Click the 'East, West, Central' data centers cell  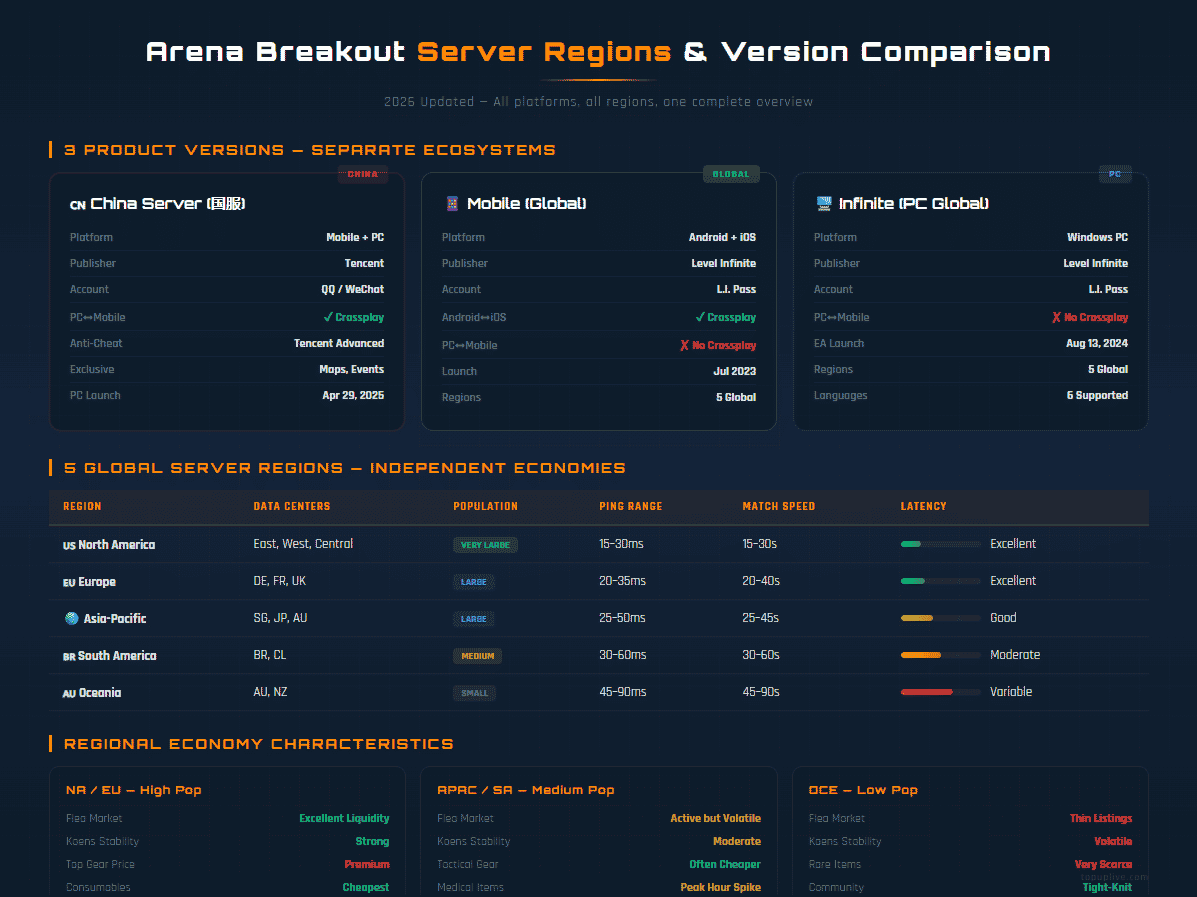[x=303, y=544]
